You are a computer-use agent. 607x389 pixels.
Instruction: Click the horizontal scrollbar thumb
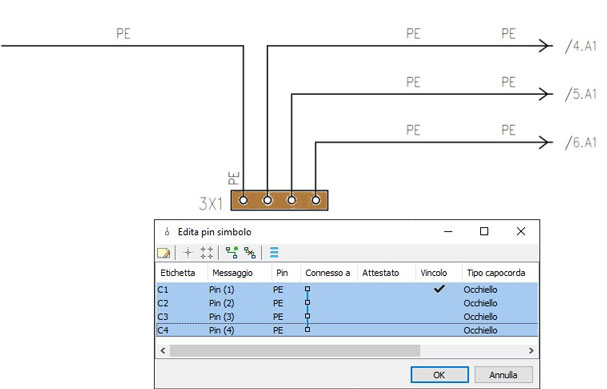[x=295, y=351]
